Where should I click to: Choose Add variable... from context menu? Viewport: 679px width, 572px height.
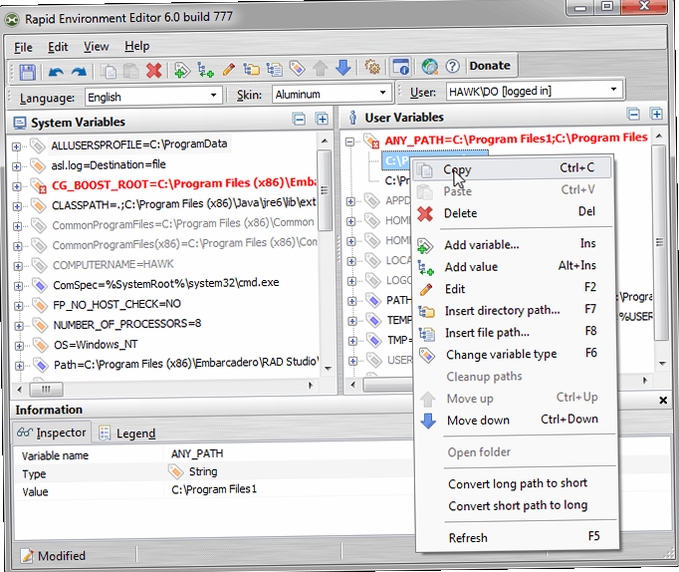coord(514,245)
